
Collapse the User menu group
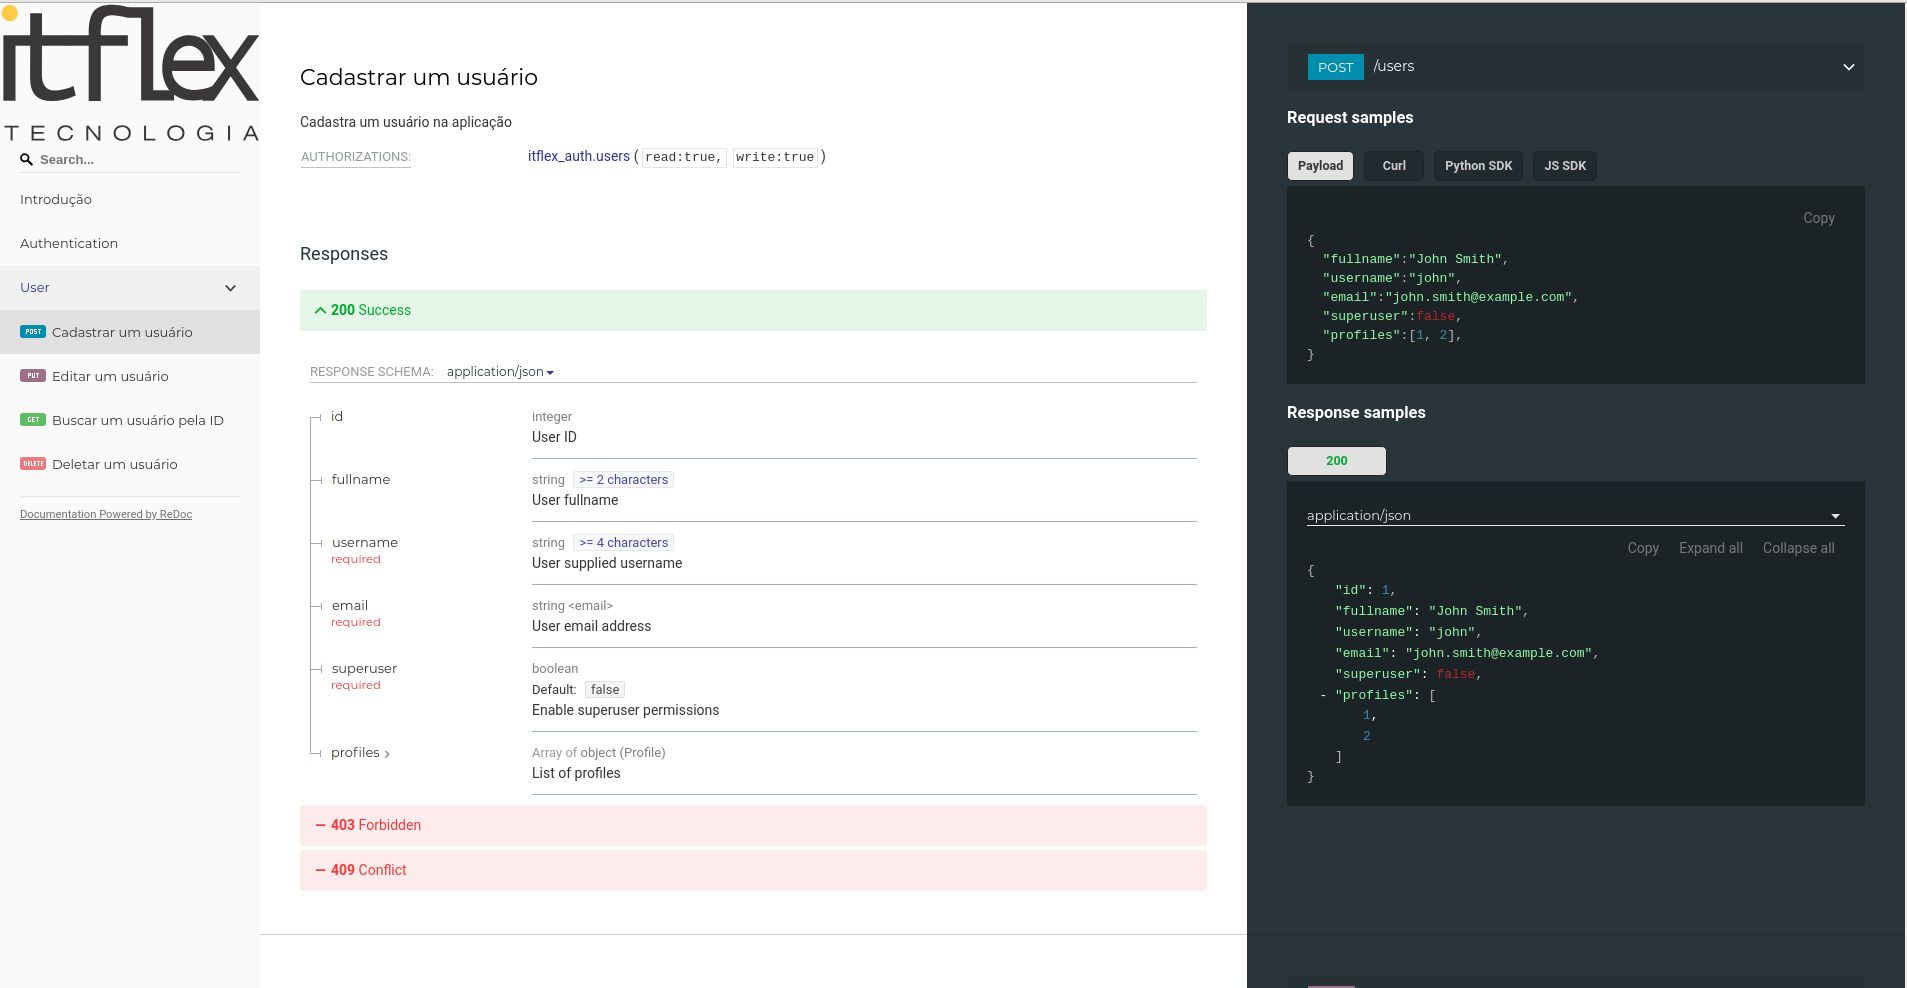tap(130, 288)
